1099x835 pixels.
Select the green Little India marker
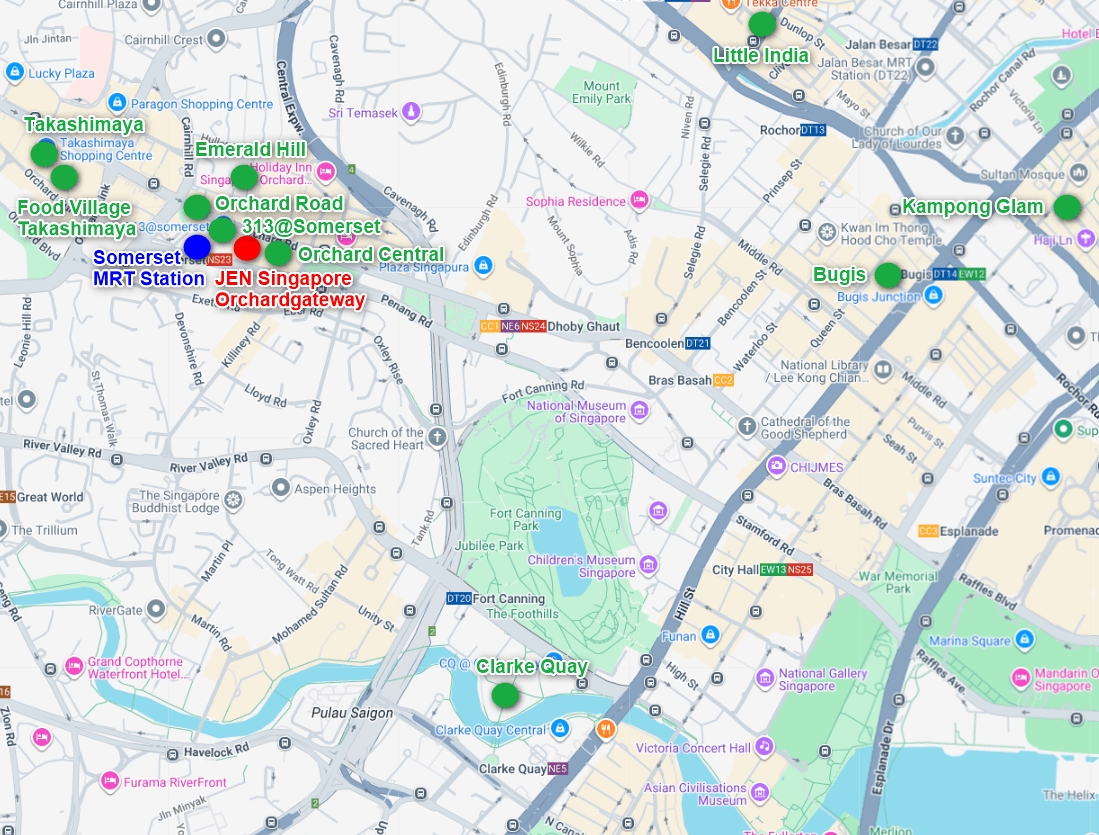click(762, 24)
